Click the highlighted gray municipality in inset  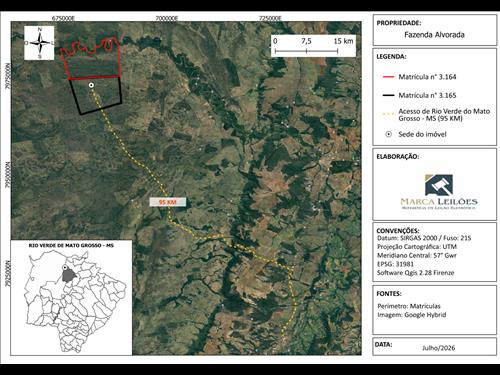(69, 276)
